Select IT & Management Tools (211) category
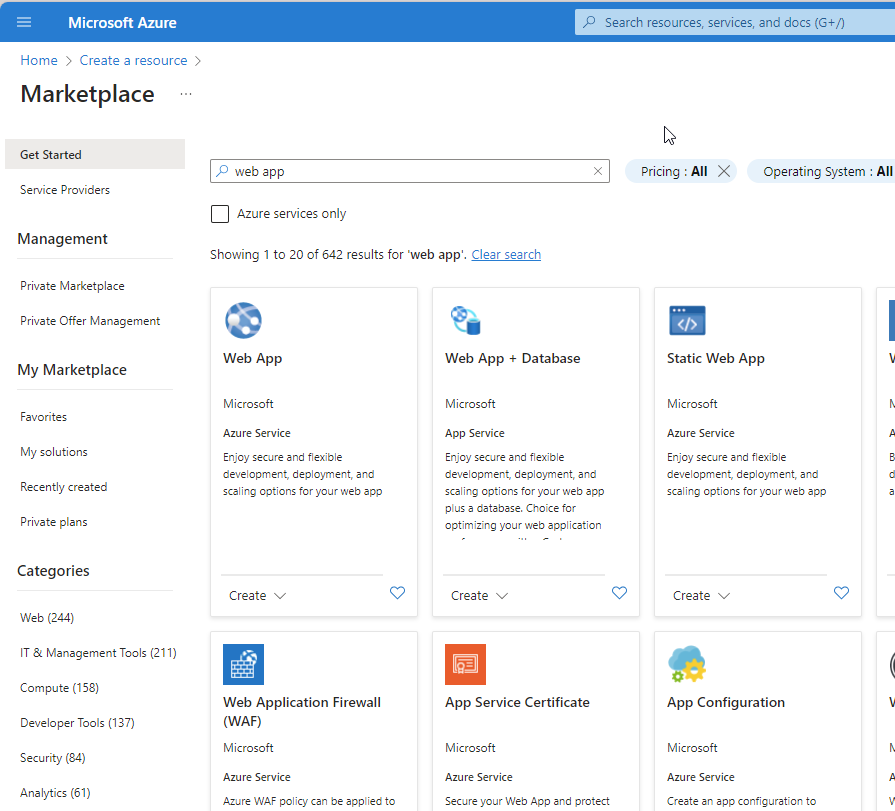The height and width of the screenshot is (811, 895). pyautogui.click(x=98, y=652)
